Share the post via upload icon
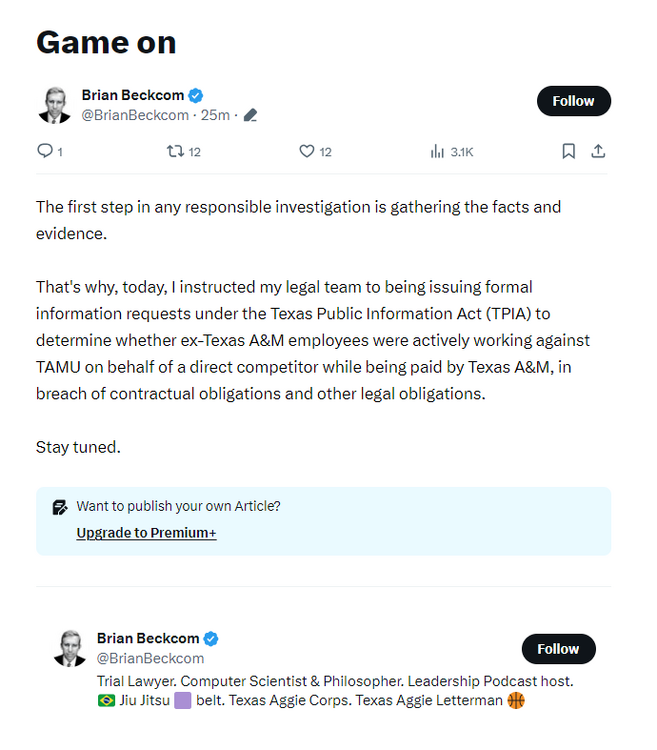This screenshot has width=657, height=750. pos(598,151)
